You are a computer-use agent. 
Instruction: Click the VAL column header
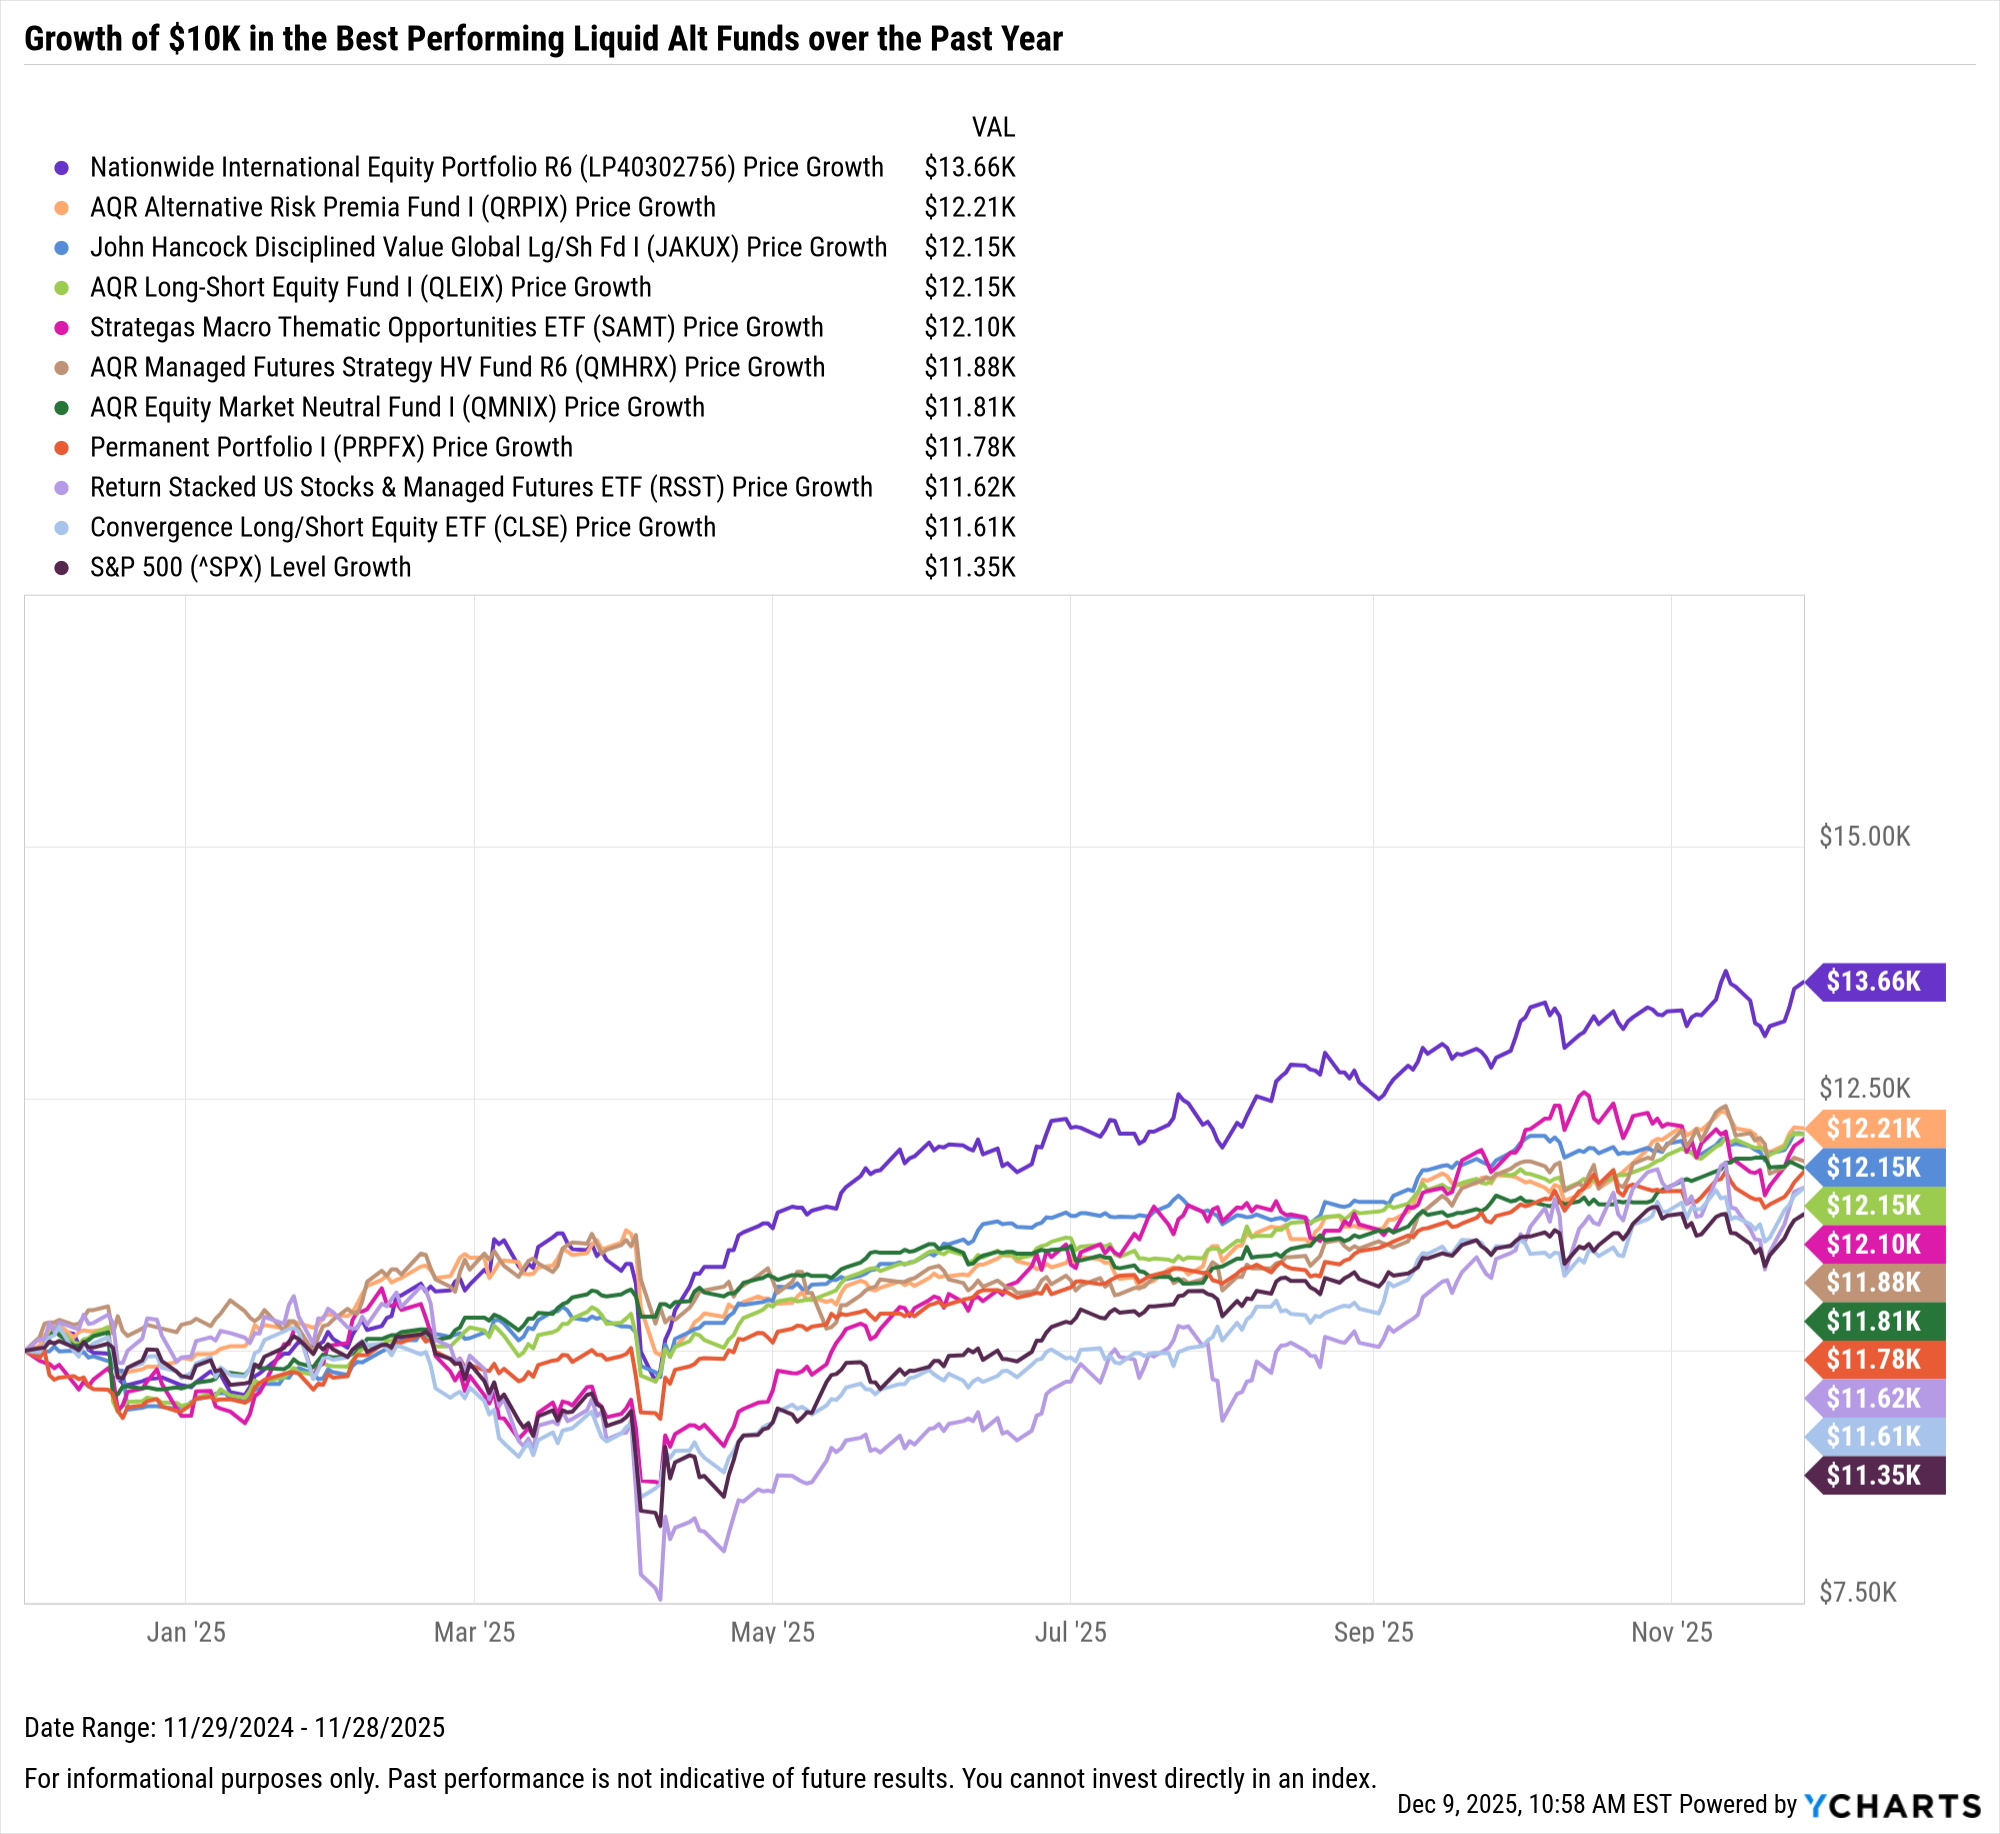993,128
